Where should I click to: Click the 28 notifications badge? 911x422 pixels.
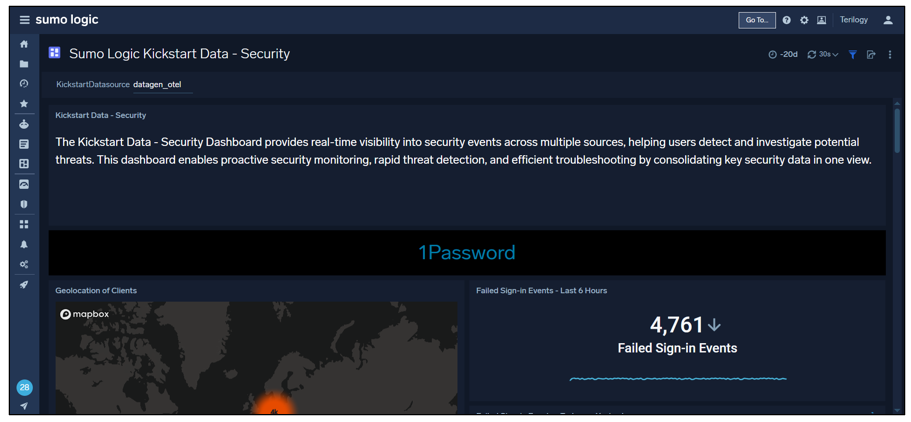pyautogui.click(x=24, y=387)
